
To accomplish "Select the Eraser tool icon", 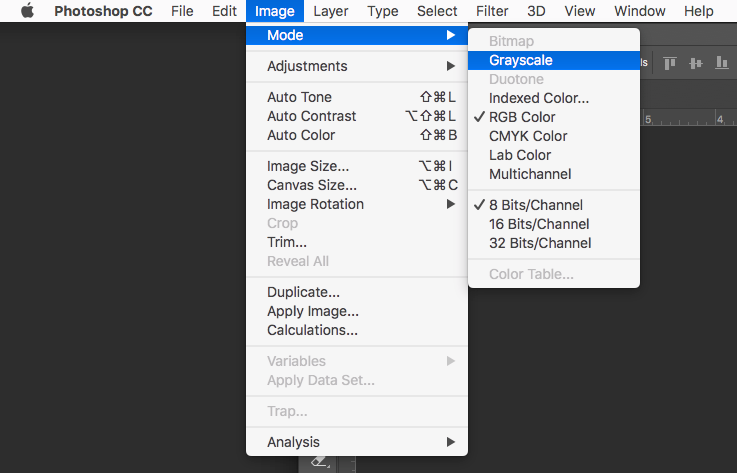I will point(320,463).
